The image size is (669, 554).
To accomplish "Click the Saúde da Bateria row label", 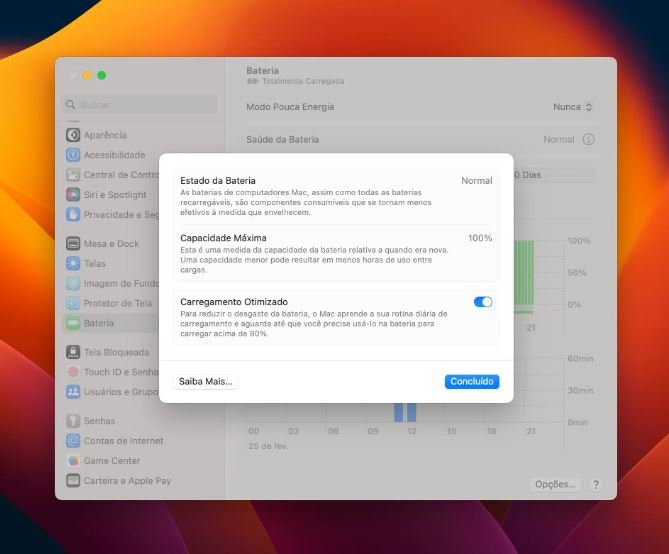I will point(282,140).
